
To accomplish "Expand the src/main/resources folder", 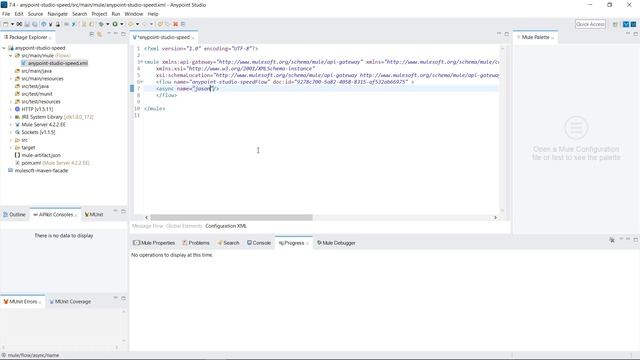I will tap(11, 79).
